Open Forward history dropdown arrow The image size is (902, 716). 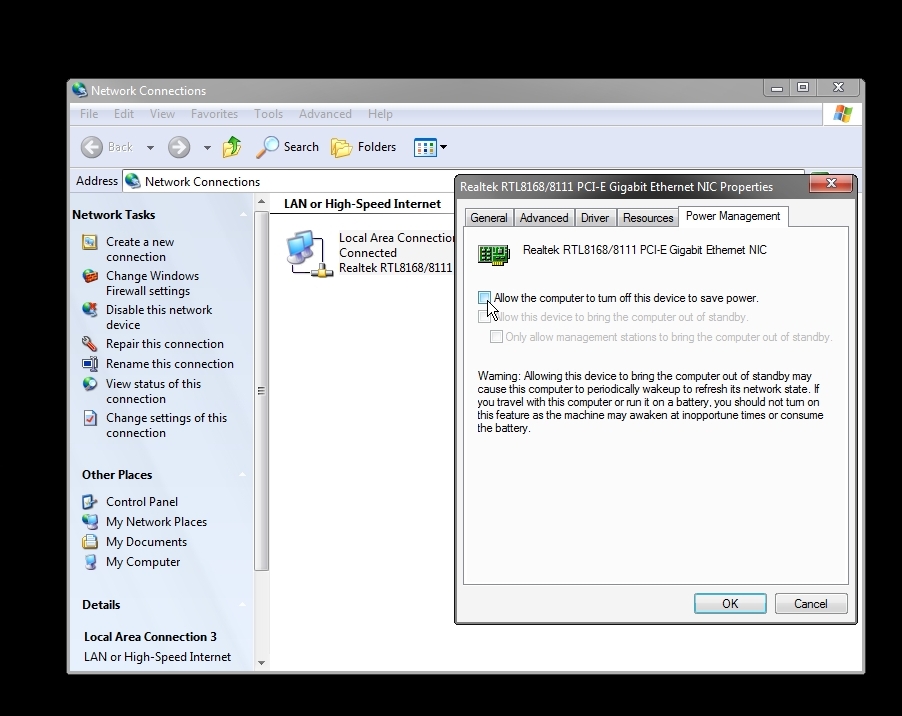click(x=207, y=148)
